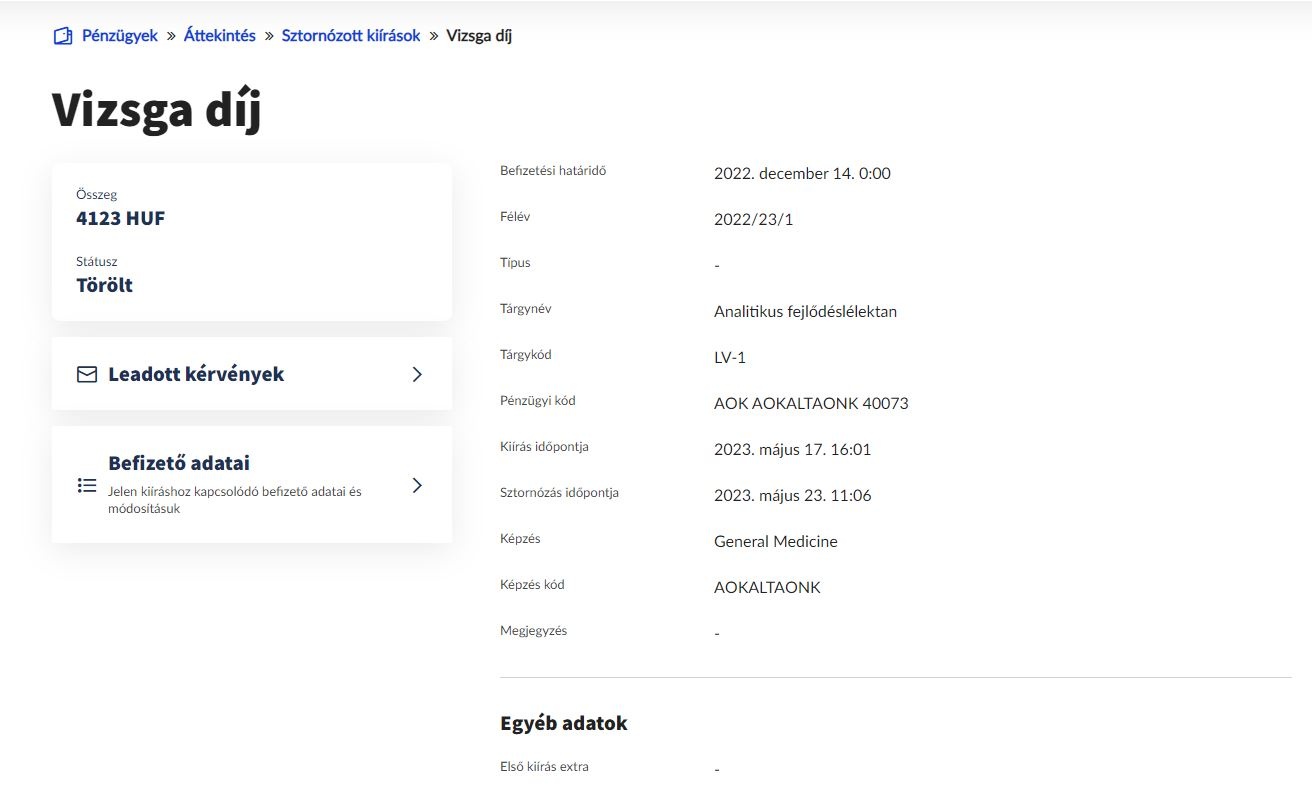Open Befizető adatai using its chevron arrow
Viewport: 1312px width, 786px height.
coord(417,485)
